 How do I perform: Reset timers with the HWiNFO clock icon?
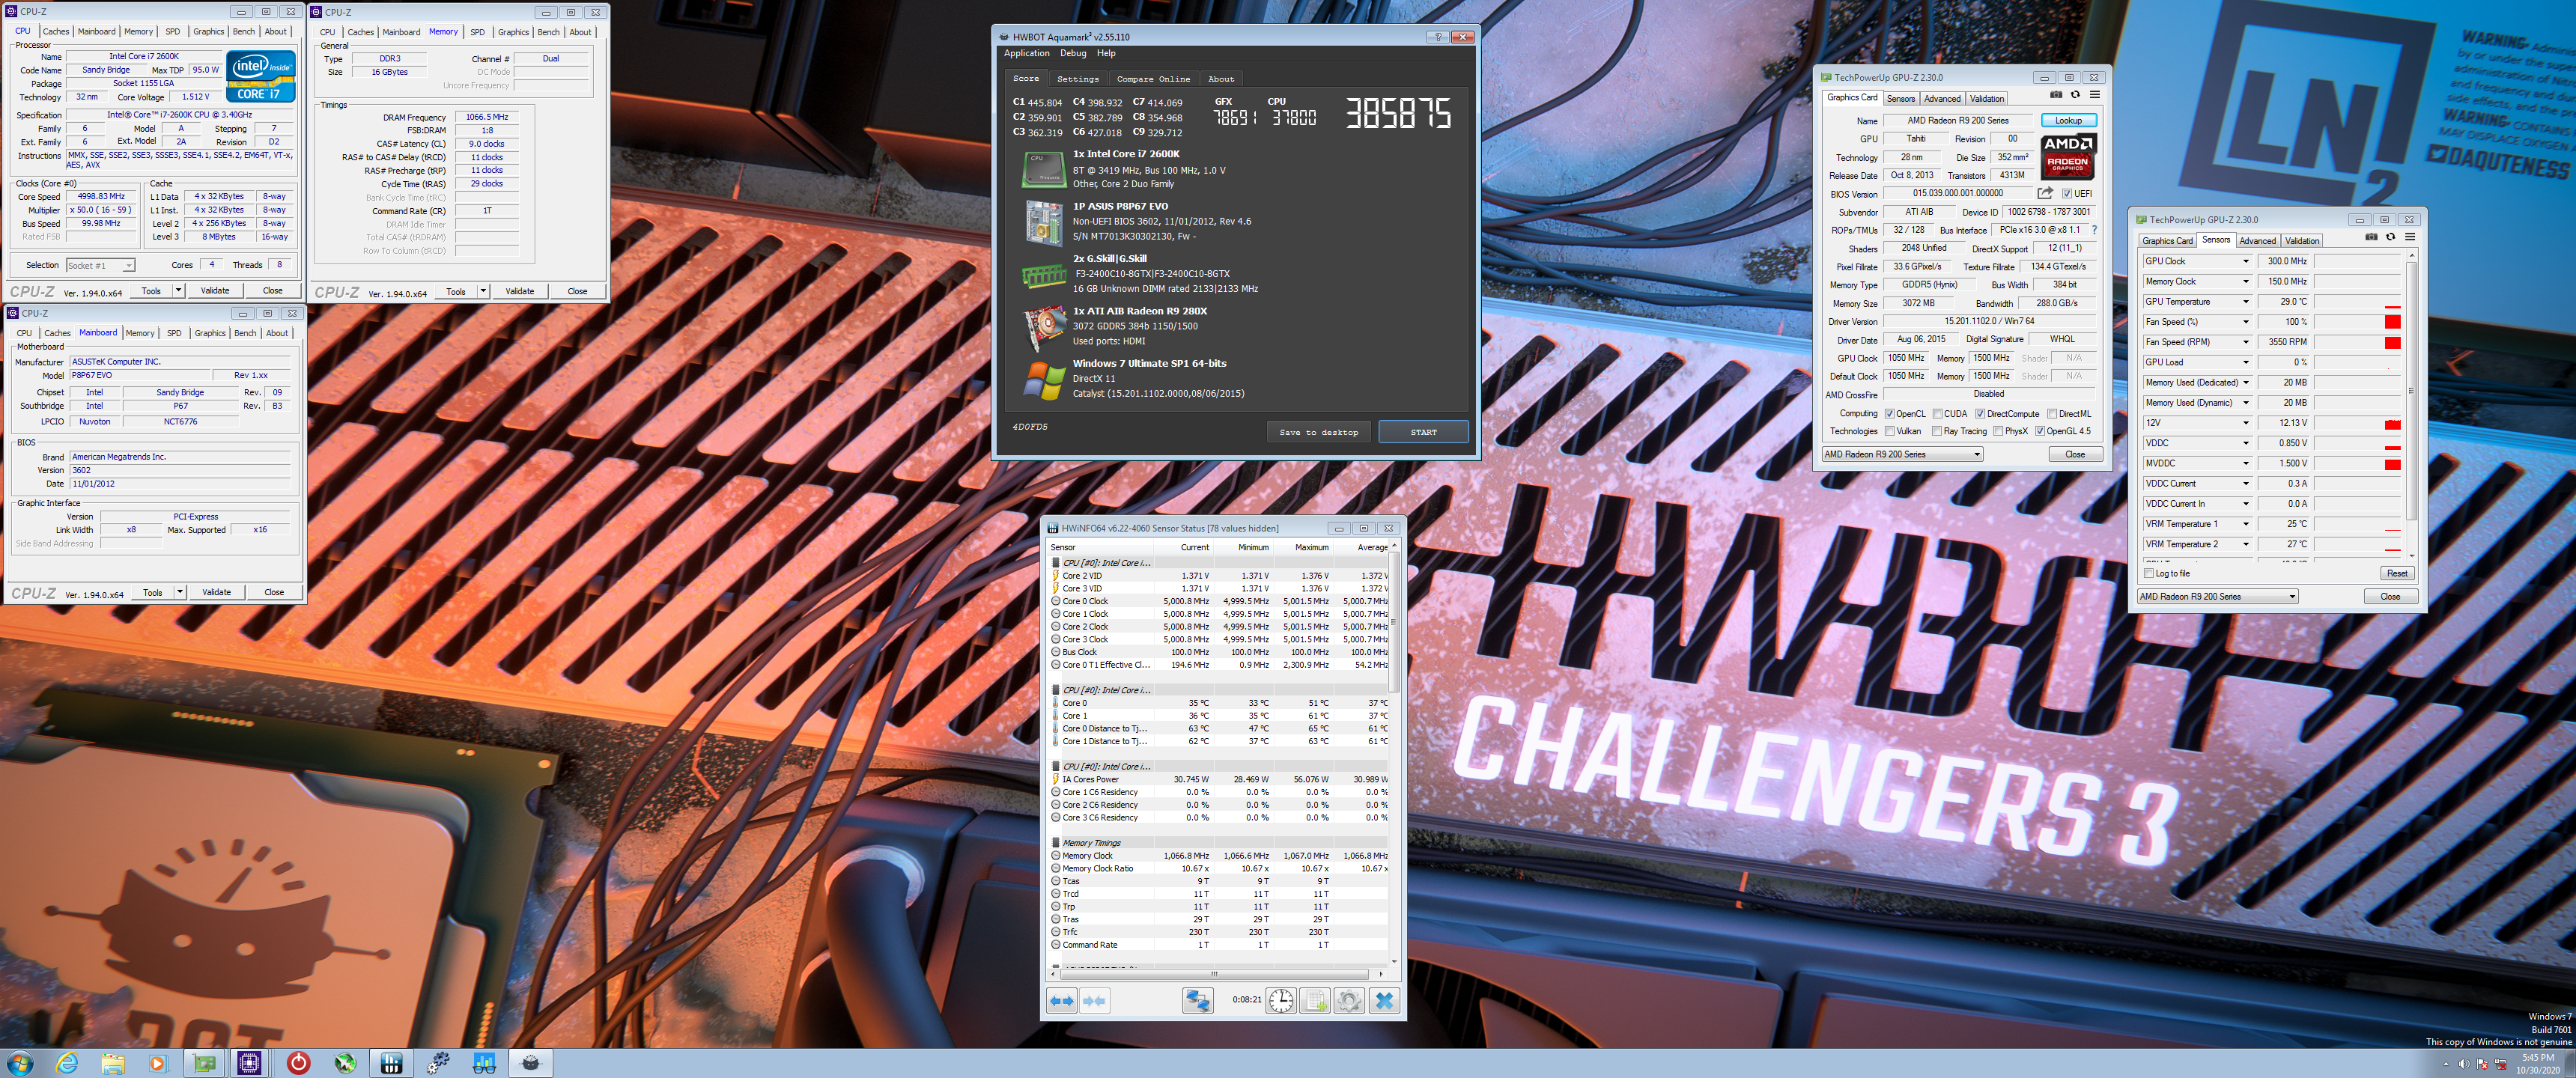pyautogui.click(x=1281, y=1000)
